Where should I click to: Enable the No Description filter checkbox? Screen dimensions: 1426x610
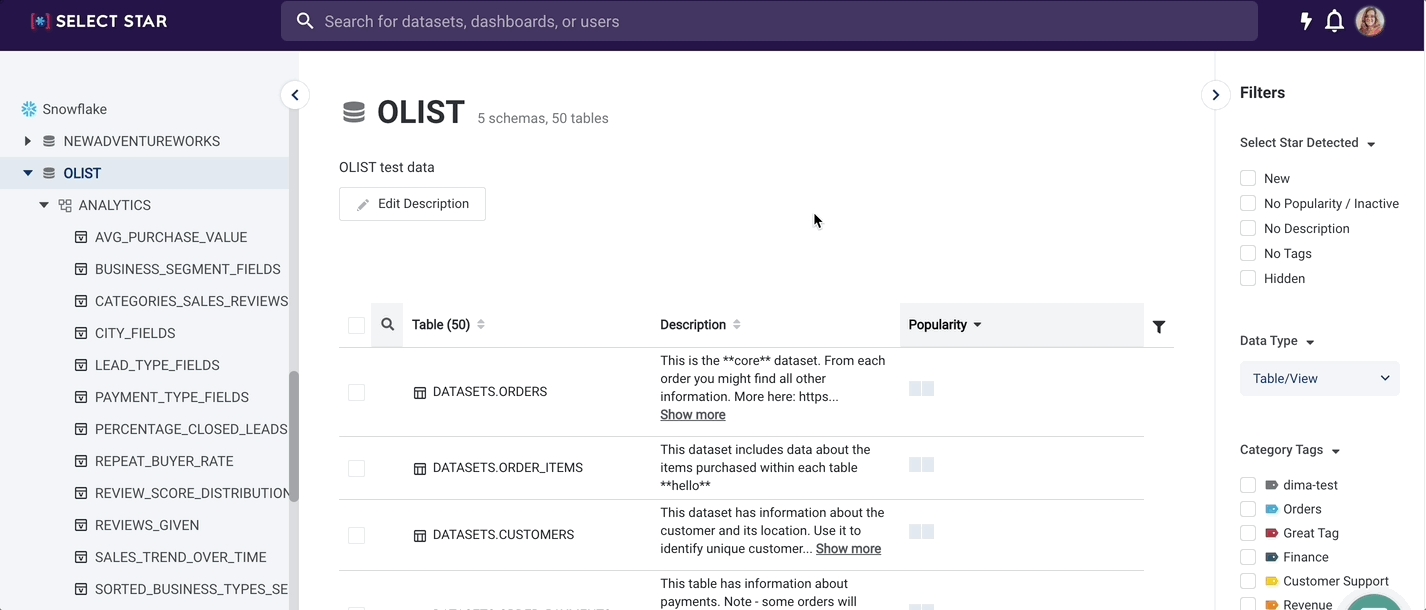pos(1248,229)
